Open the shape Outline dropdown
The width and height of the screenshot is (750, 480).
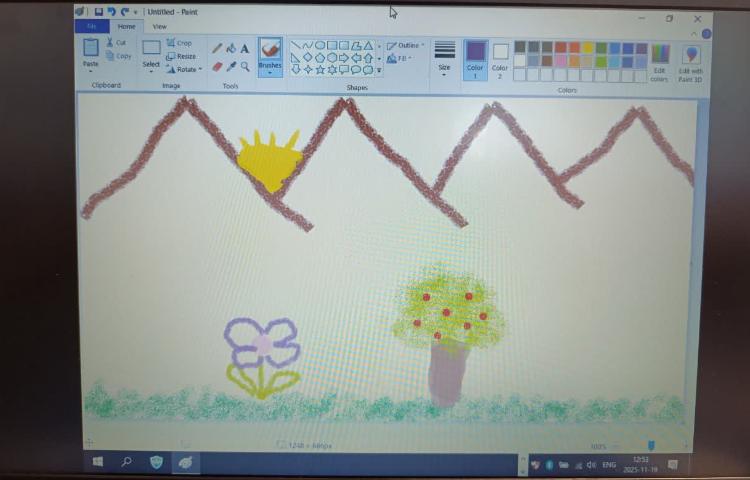click(x=406, y=45)
